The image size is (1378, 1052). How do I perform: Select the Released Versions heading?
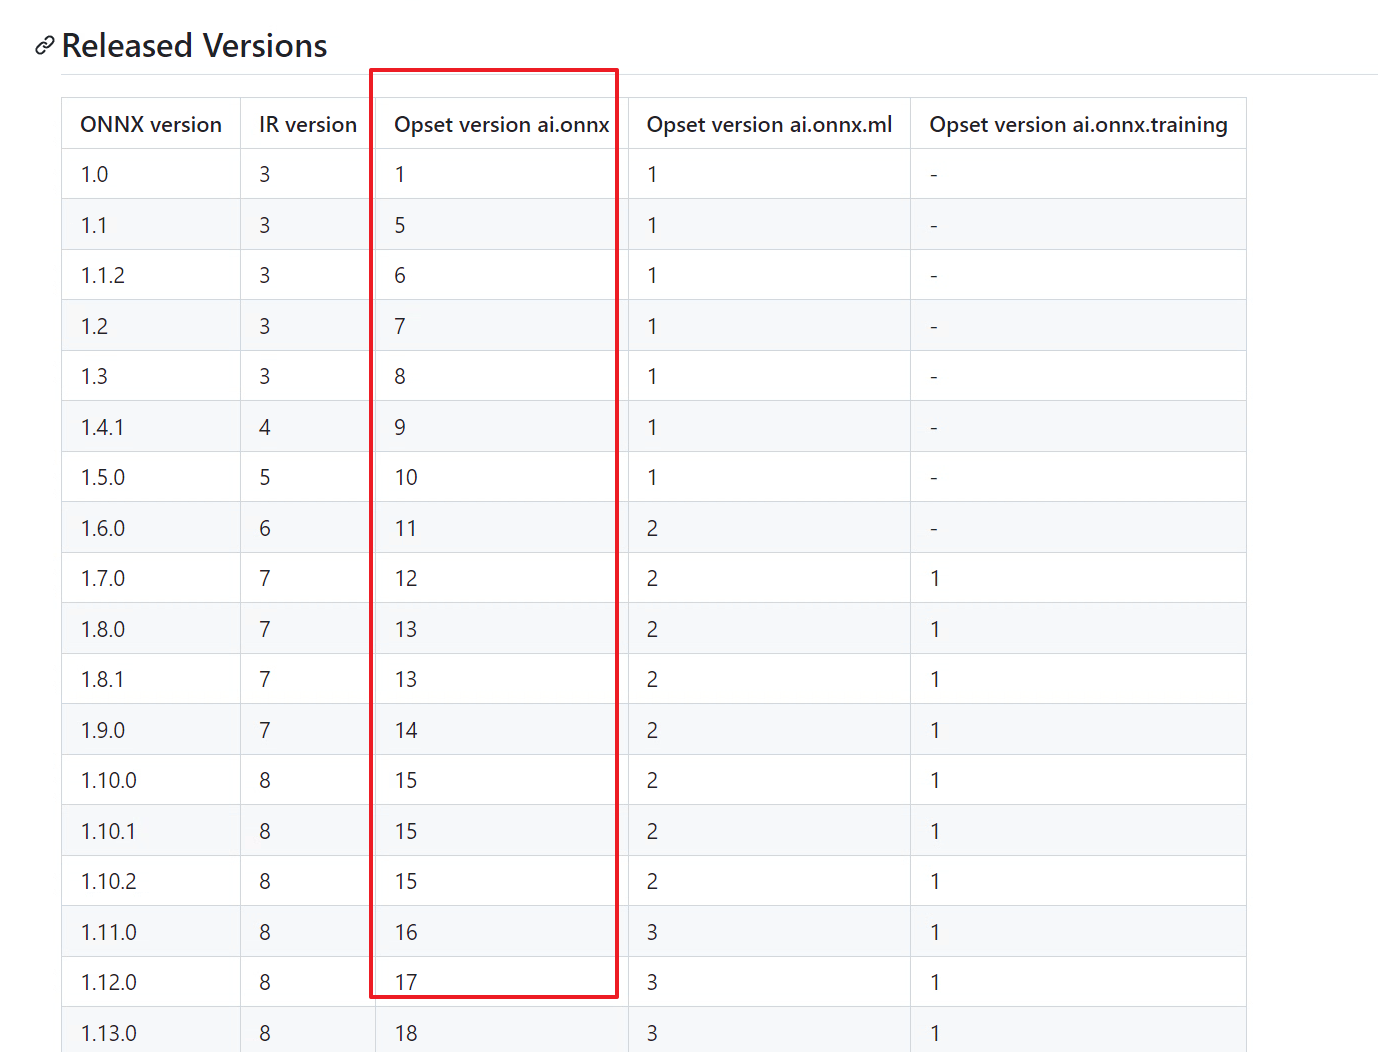coord(194,45)
